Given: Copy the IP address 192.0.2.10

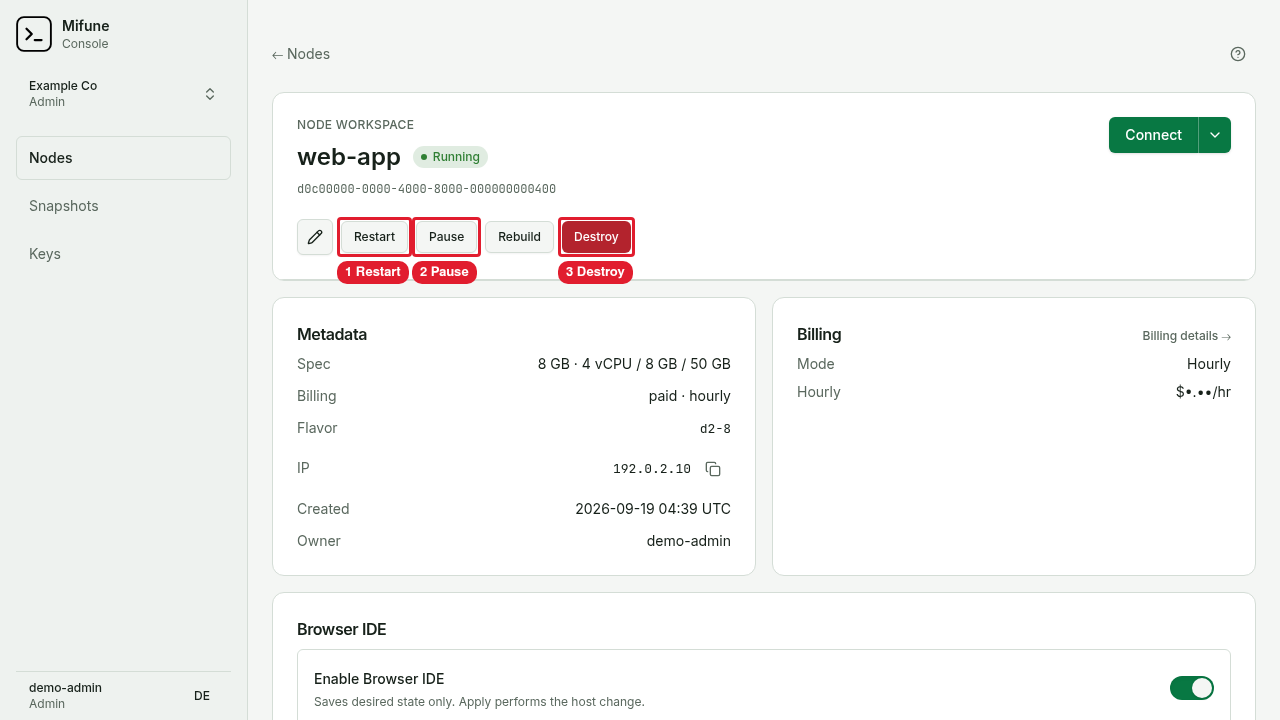Looking at the screenshot, I should click(x=713, y=469).
